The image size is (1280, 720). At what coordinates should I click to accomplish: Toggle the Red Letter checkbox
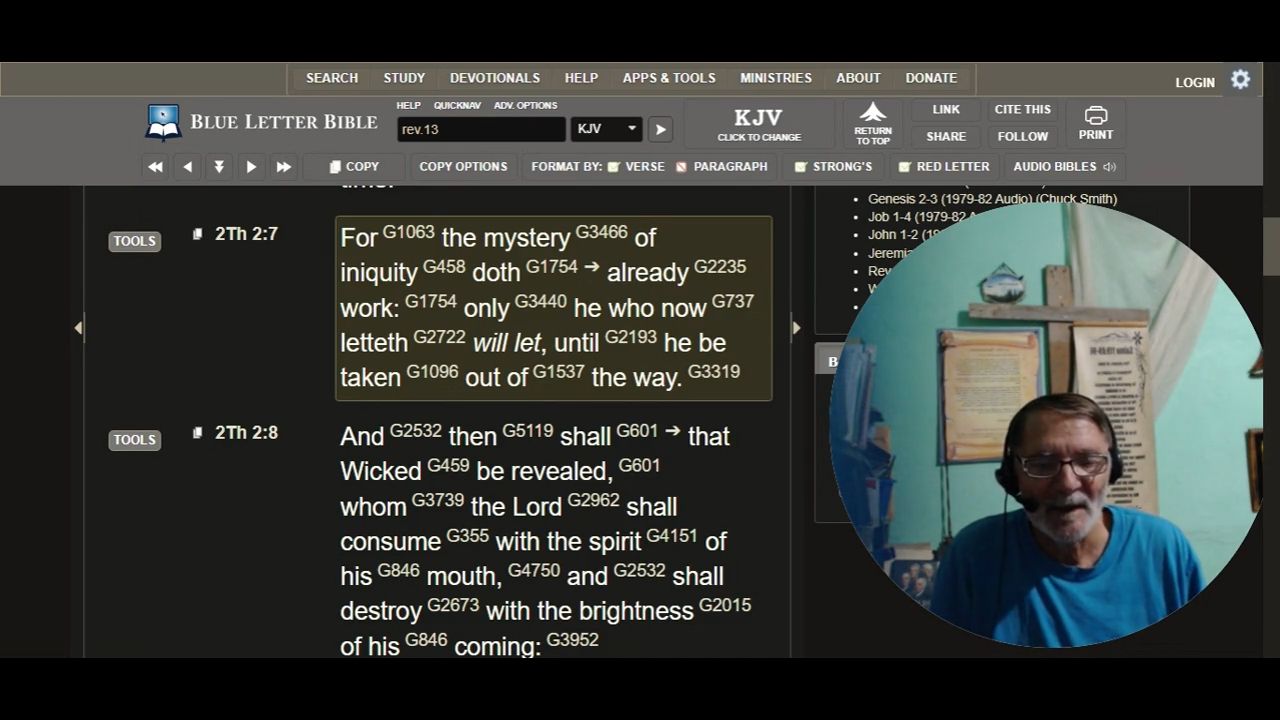[x=905, y=167]
